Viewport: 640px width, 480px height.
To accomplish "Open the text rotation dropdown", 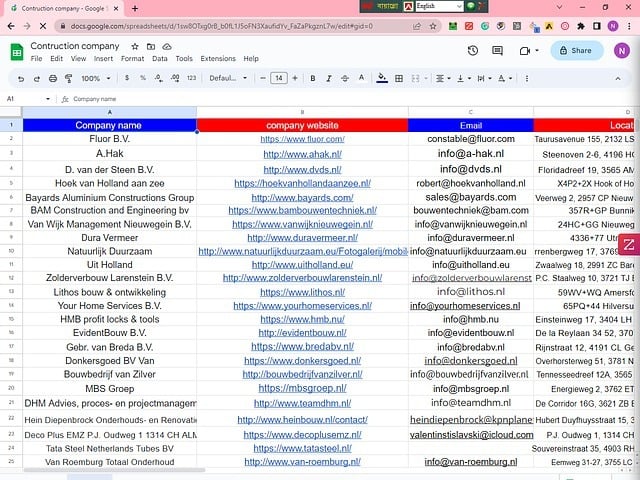I will [505, 78].
